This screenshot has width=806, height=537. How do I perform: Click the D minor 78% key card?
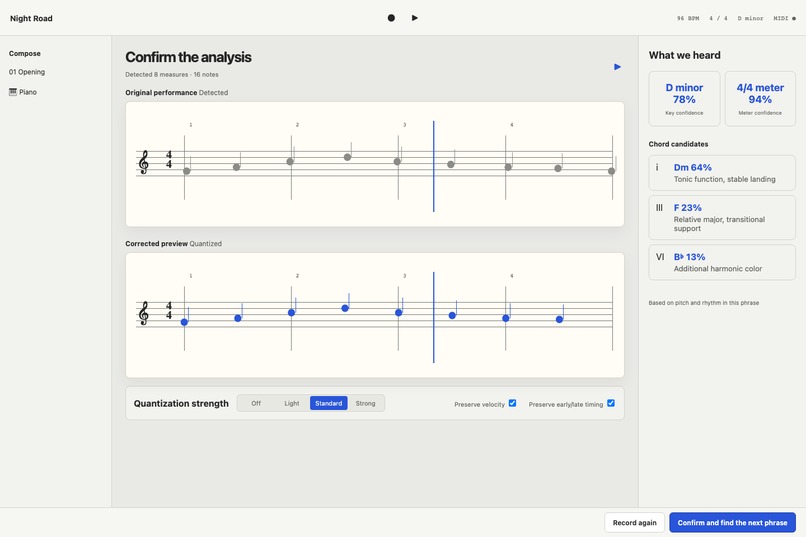pyautogui.click(x=684, y=99)
